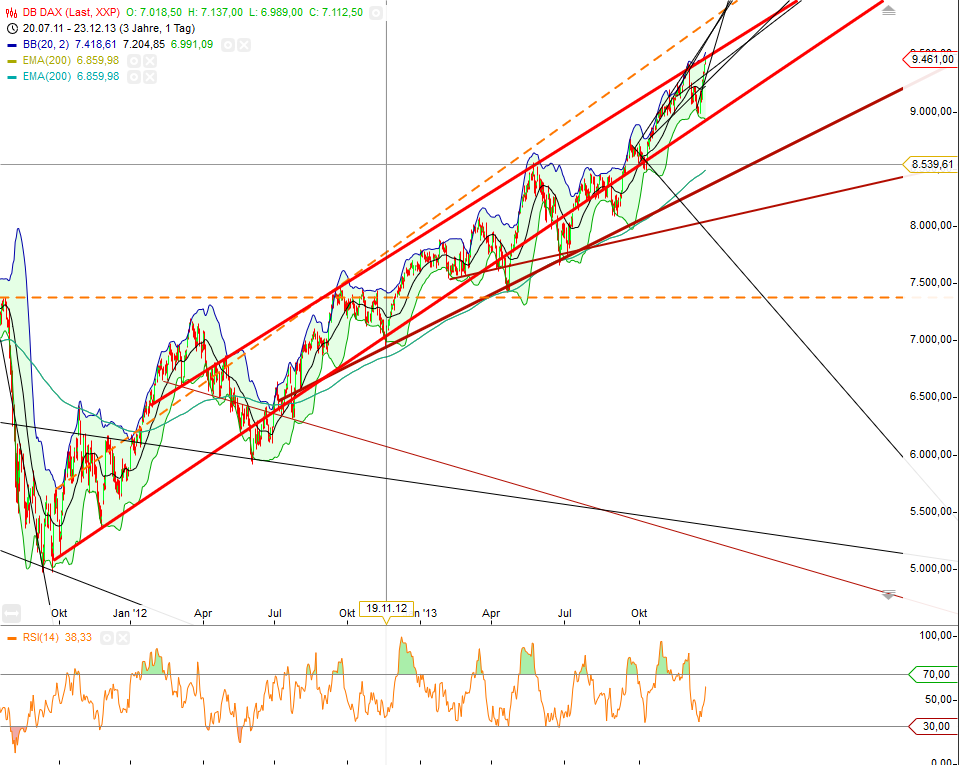Viewport: 959px width, 765px height.
Task: Select the 9.461,00 price marker
Action: click(930, 59)
